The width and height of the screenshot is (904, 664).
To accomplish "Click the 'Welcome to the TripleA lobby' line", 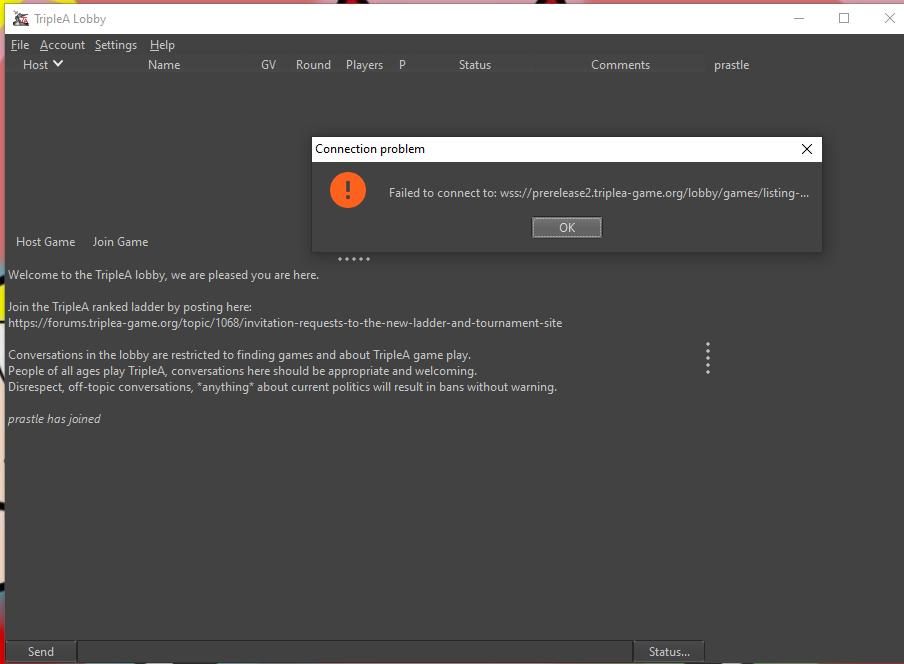I will coord(163,275).
